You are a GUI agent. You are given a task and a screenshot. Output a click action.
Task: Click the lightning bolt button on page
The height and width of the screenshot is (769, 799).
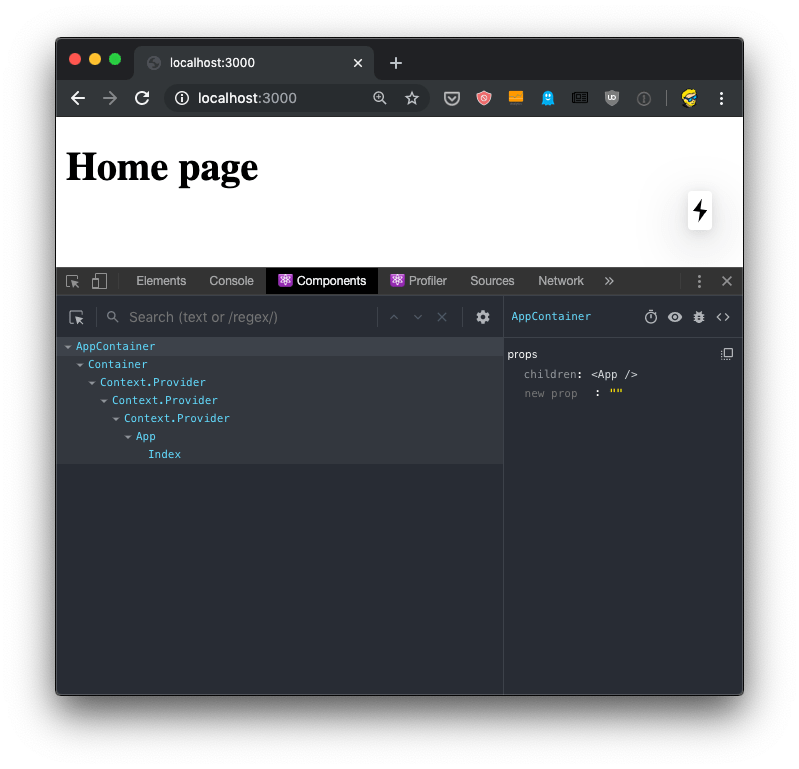tap(700, 211)
